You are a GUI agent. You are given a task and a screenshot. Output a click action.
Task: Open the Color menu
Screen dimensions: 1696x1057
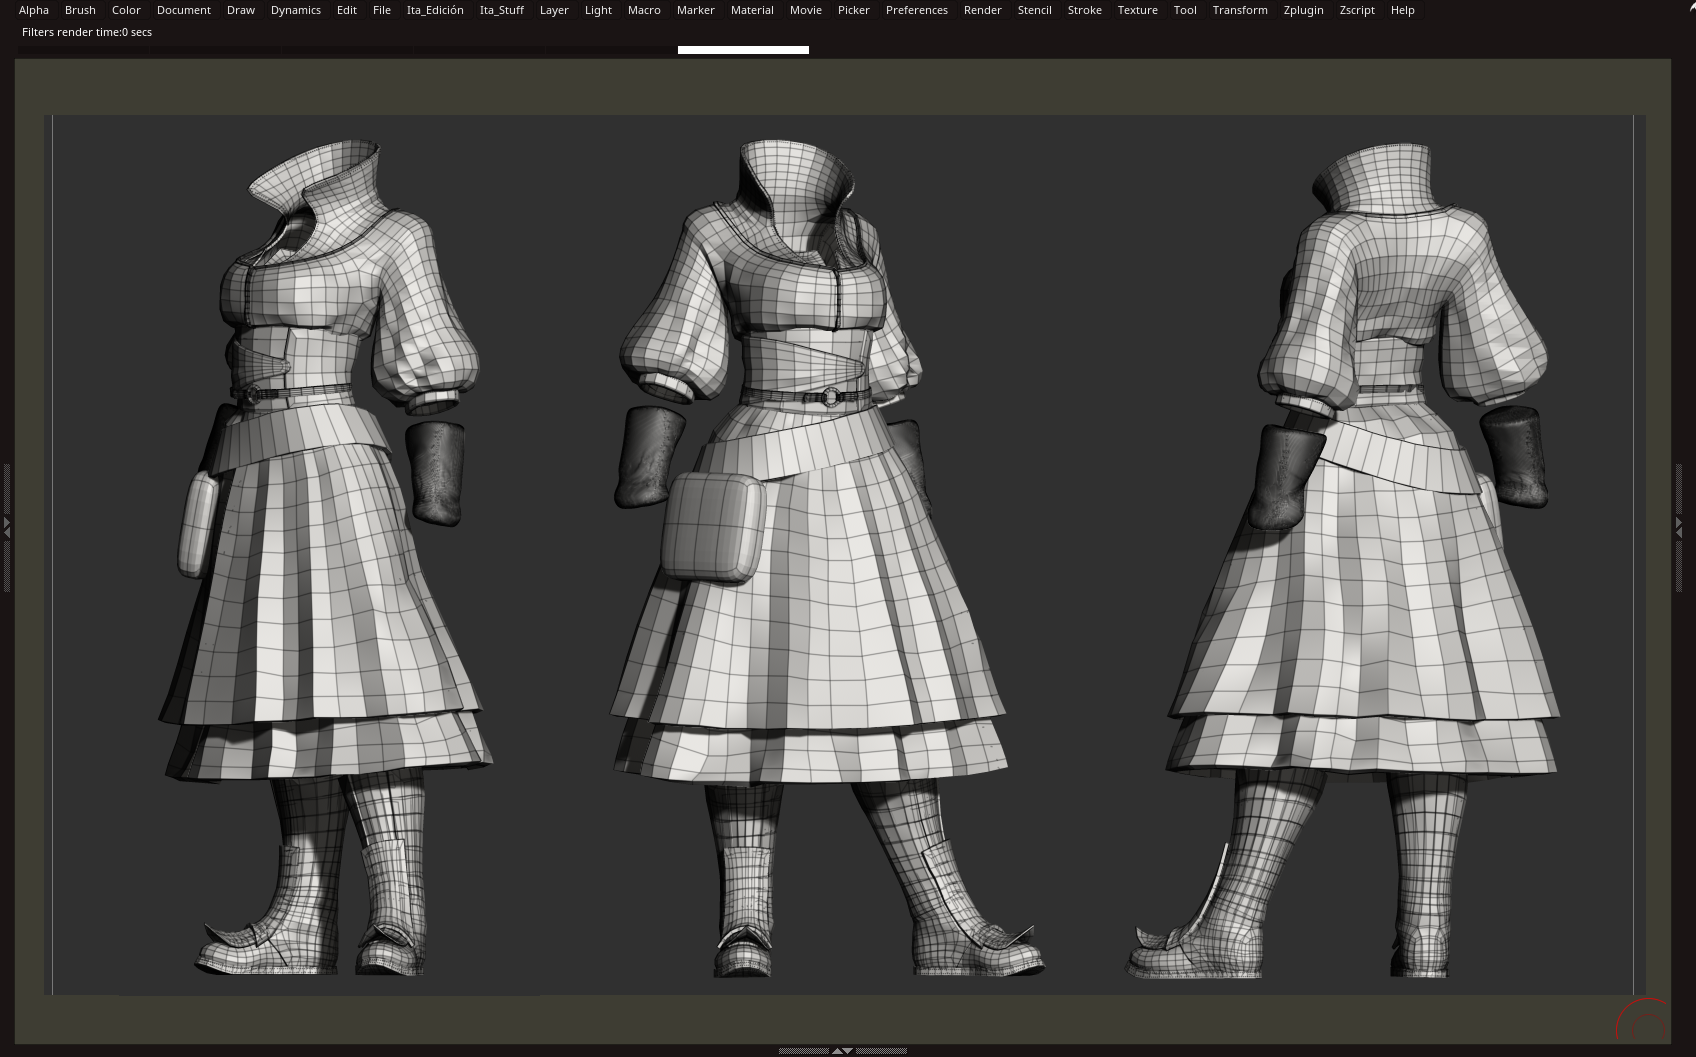tap(126, 10)
